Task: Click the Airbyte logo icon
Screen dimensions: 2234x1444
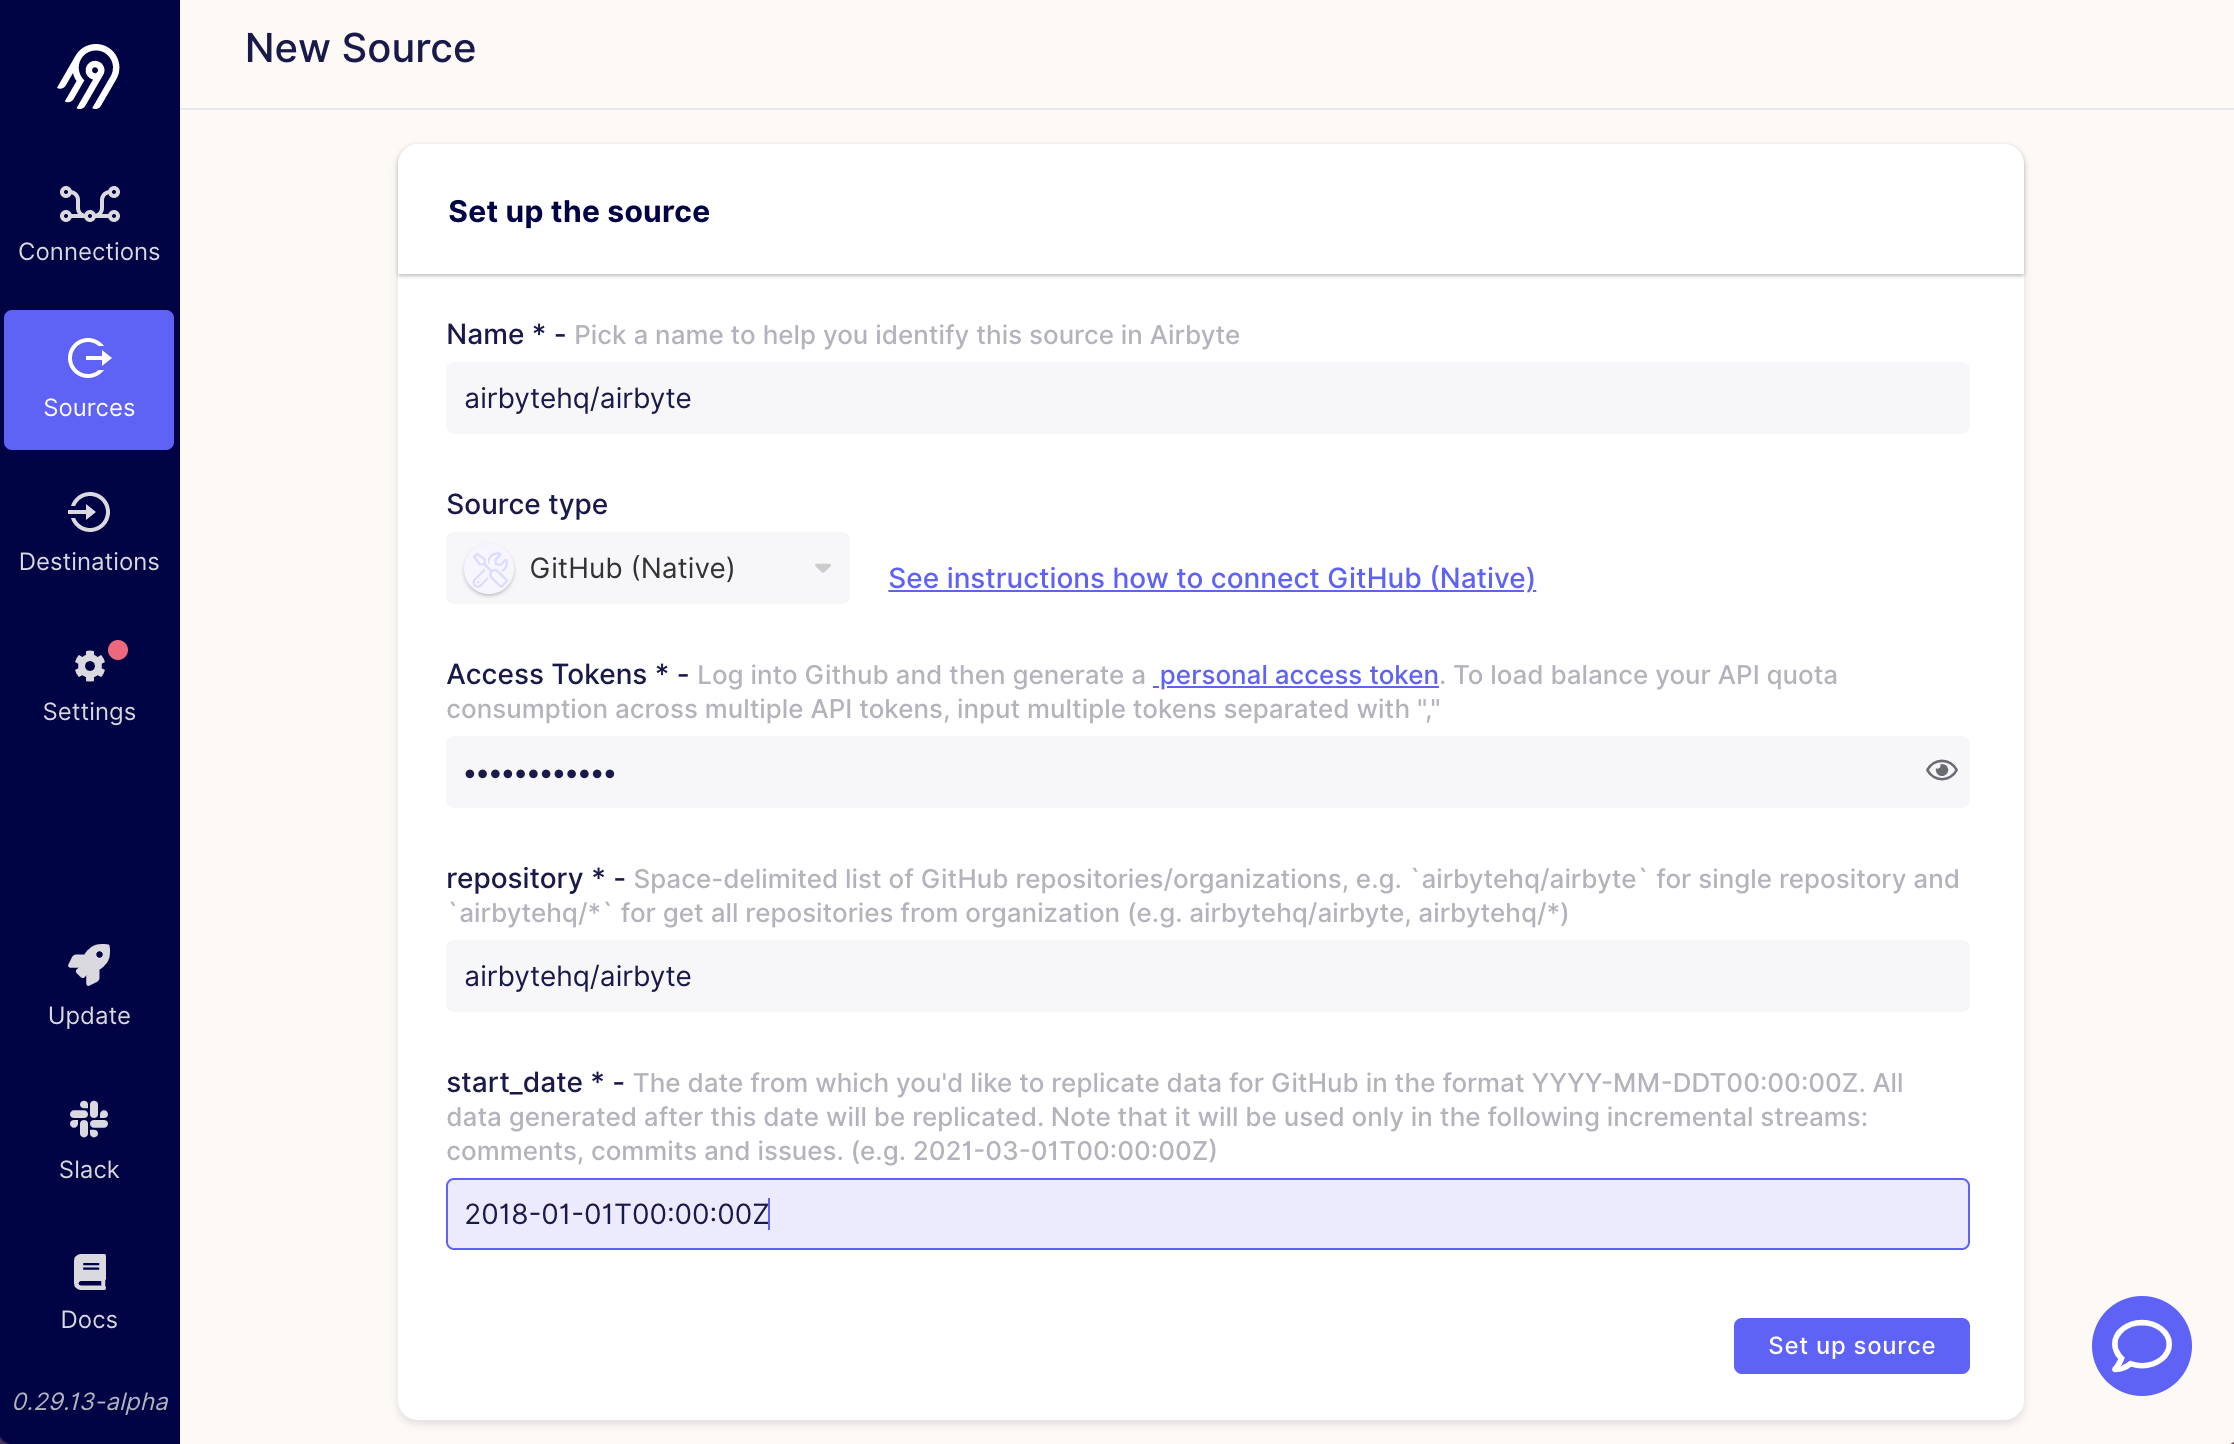Action: (x=88, y=77)
